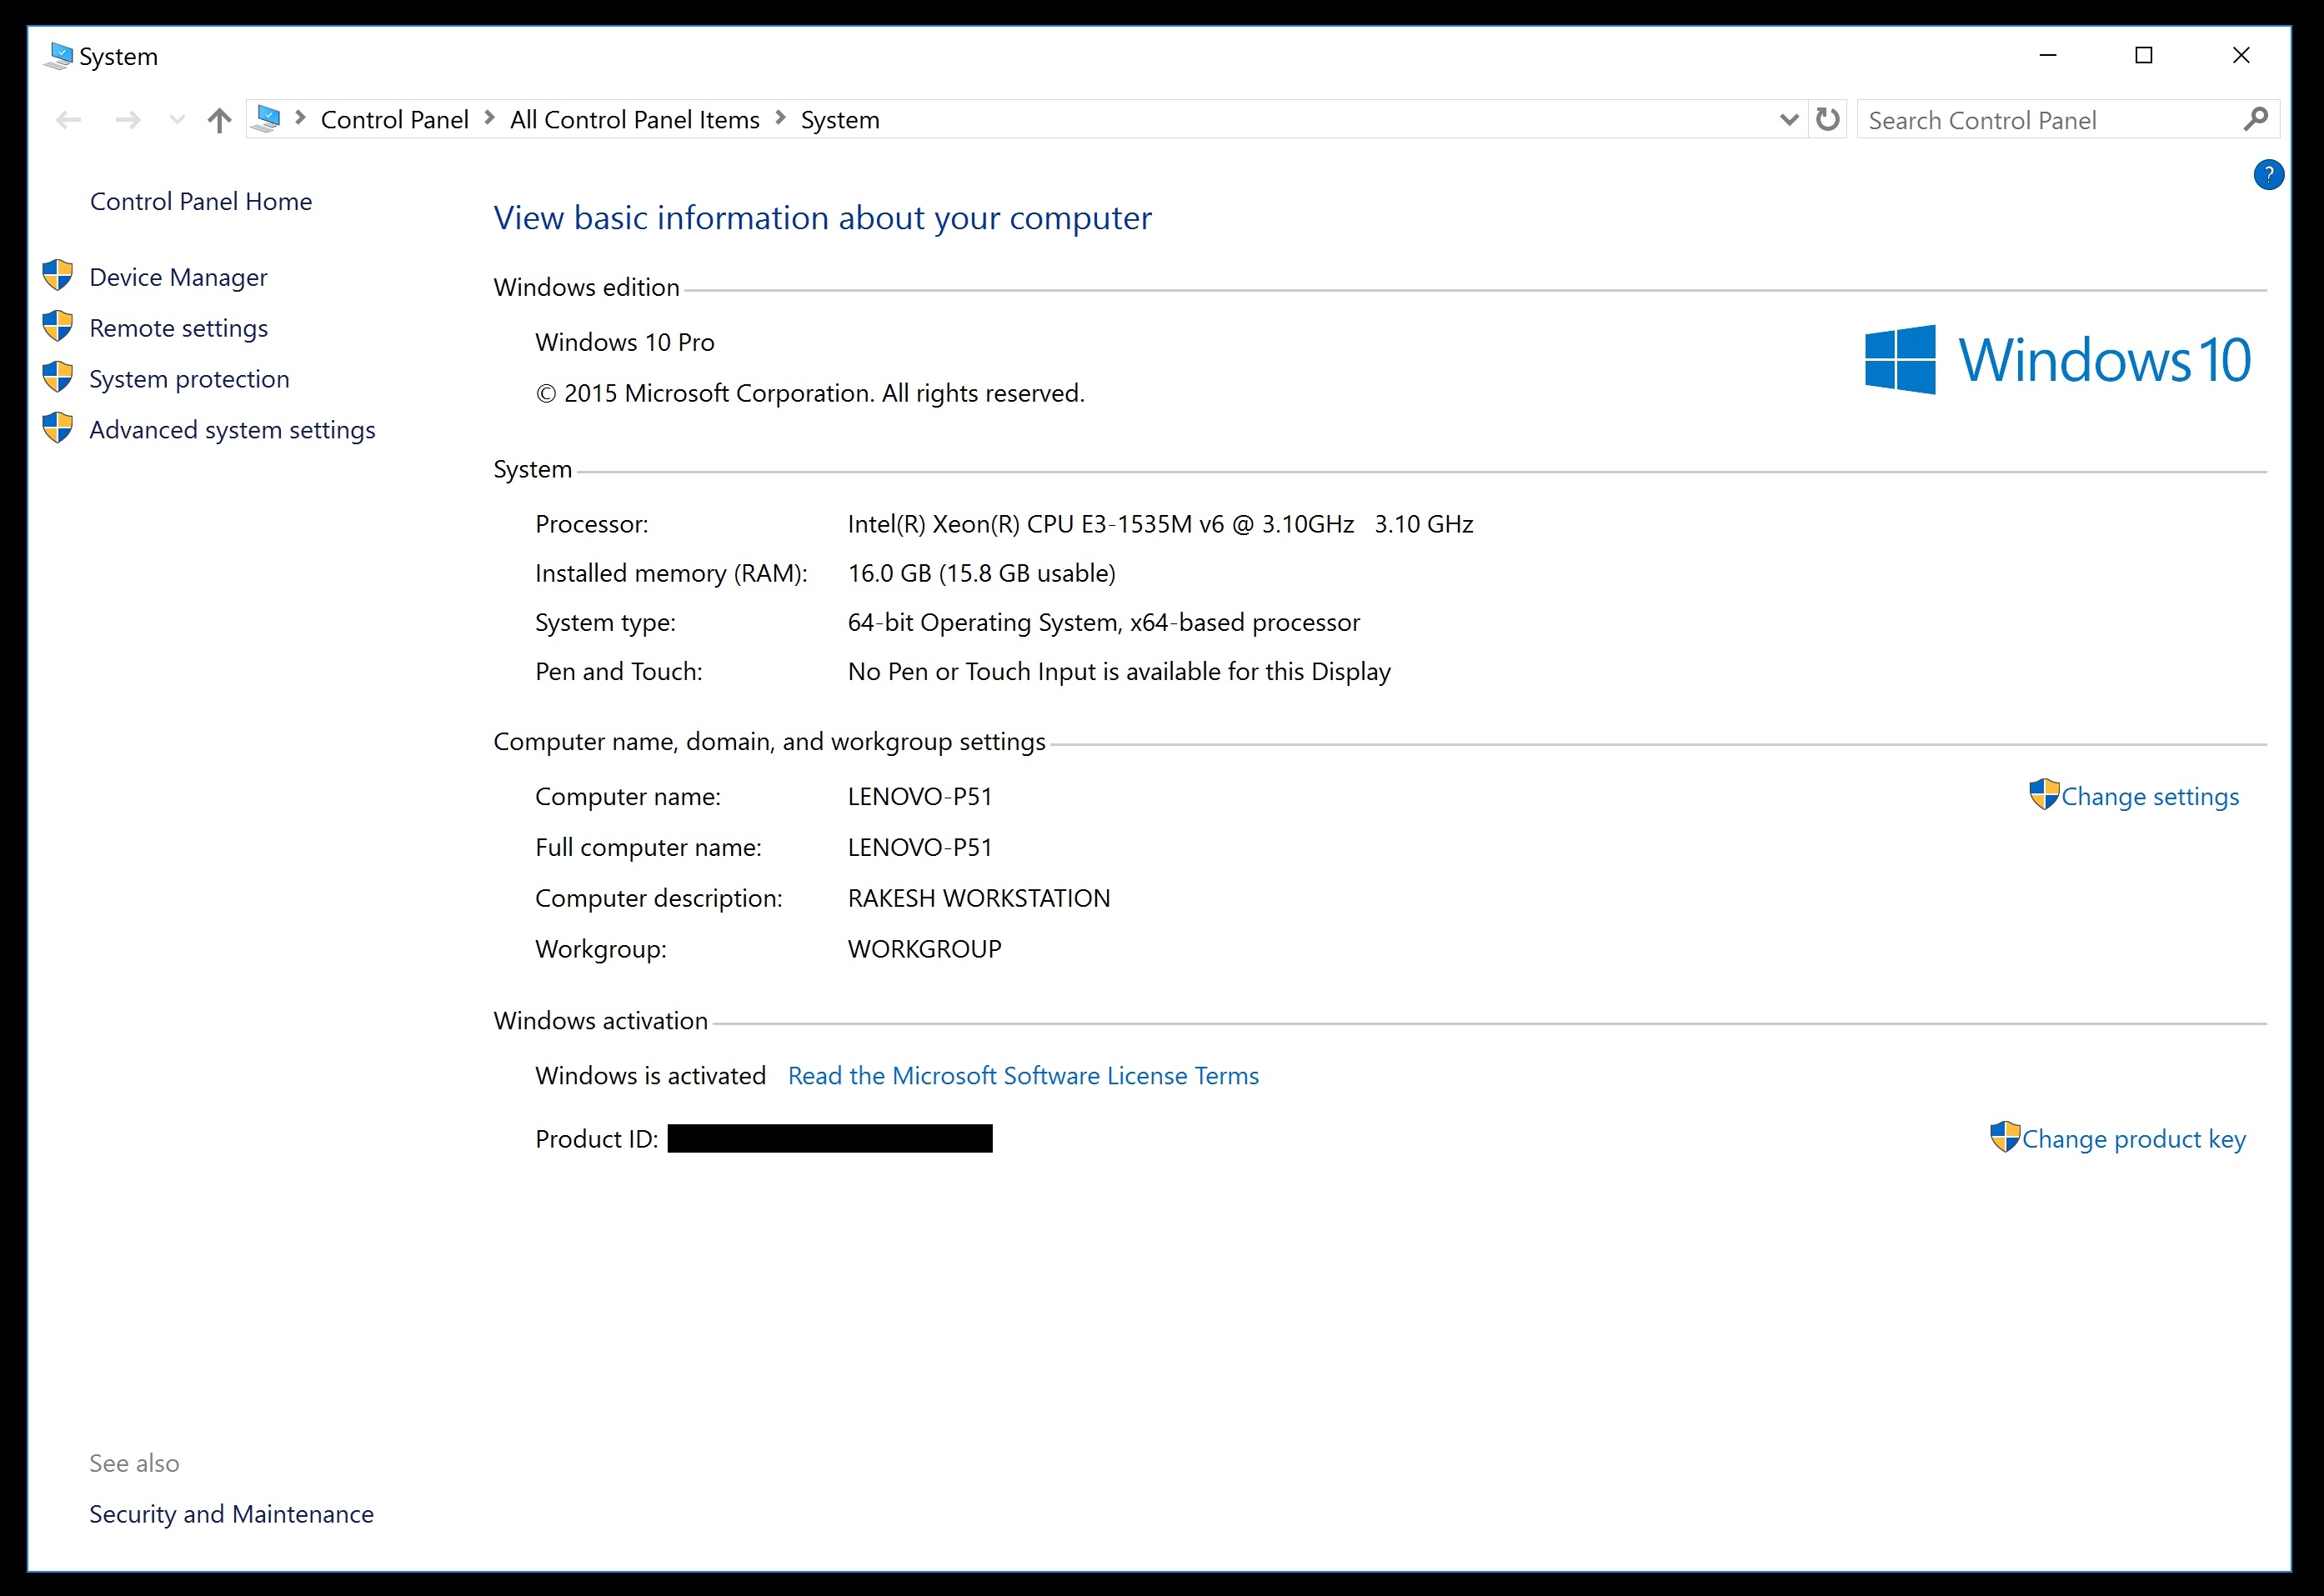Open Remote settings
This screenshot has height=1596, width=2324.
point(178,328)
